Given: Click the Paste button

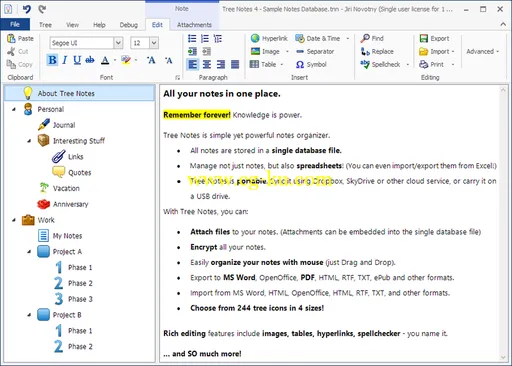Looking at the screenshot, I should (20, 38).
